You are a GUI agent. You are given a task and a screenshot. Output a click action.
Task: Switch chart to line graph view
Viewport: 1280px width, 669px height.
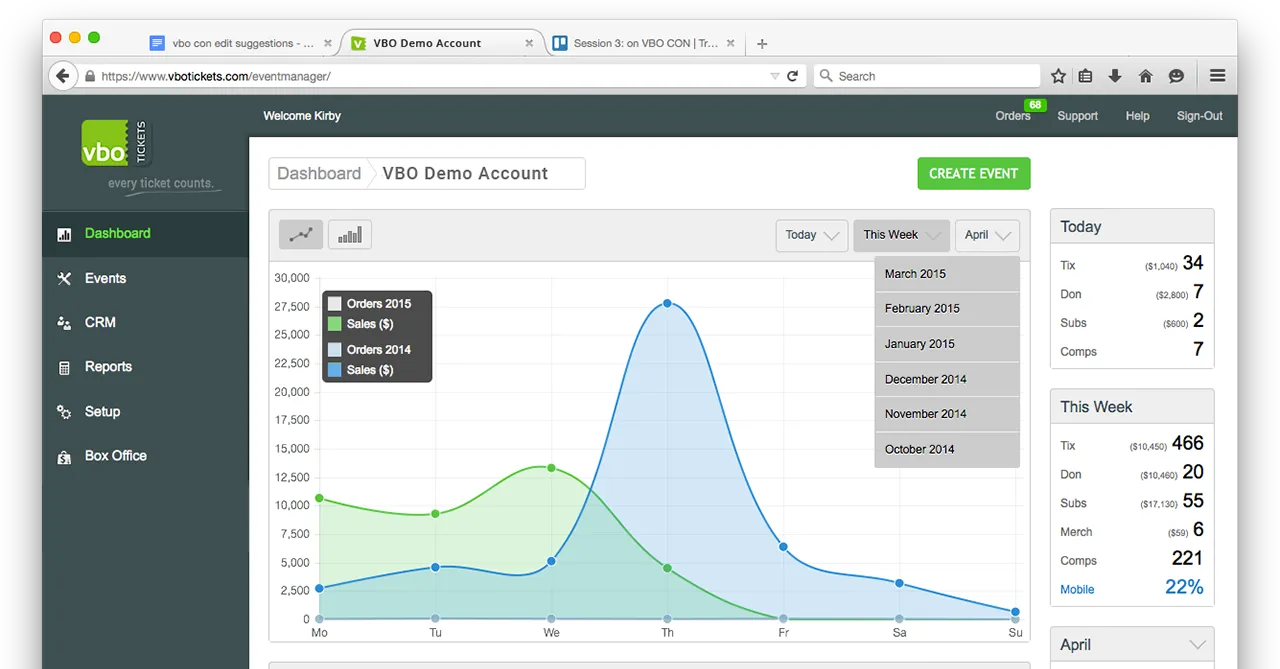point(301,234)
